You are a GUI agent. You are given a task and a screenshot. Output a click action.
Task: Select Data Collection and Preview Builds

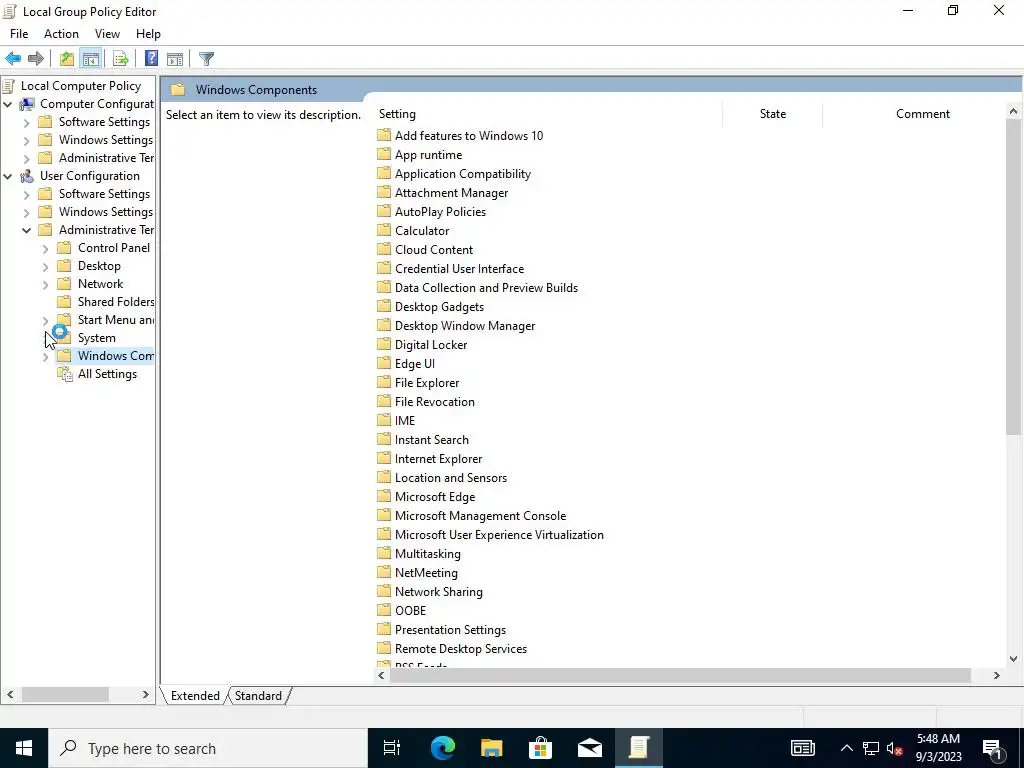click(486, 287)
